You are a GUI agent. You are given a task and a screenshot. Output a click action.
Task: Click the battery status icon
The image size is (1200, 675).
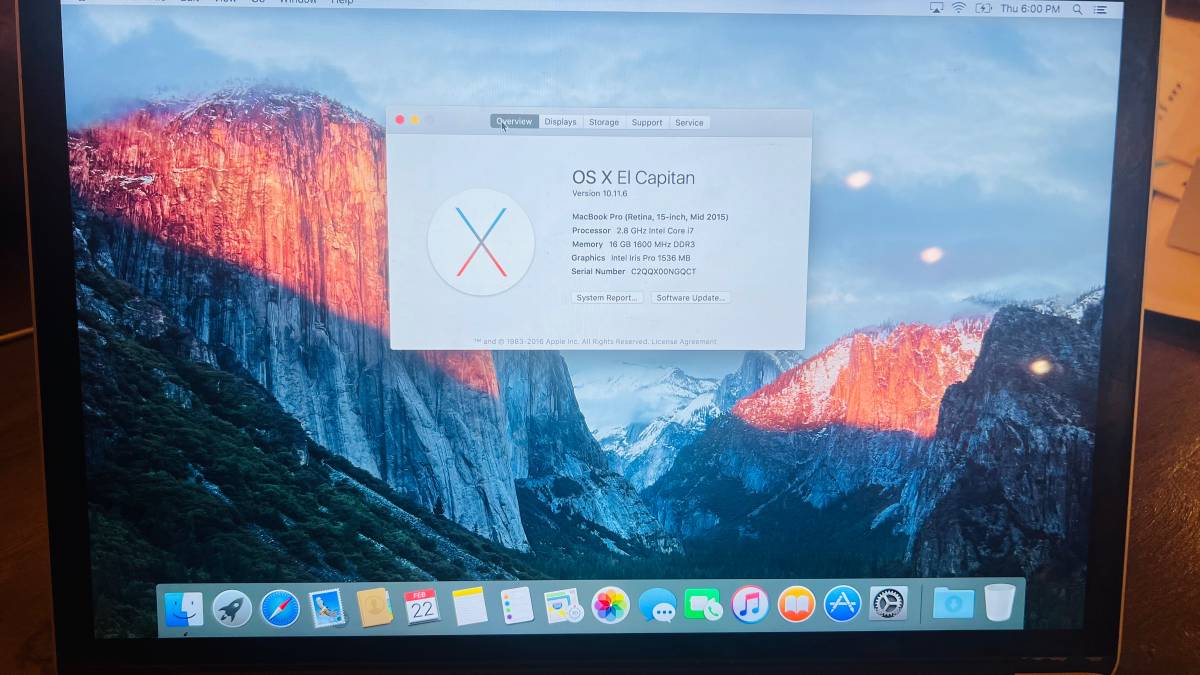[x=983, y=8]
